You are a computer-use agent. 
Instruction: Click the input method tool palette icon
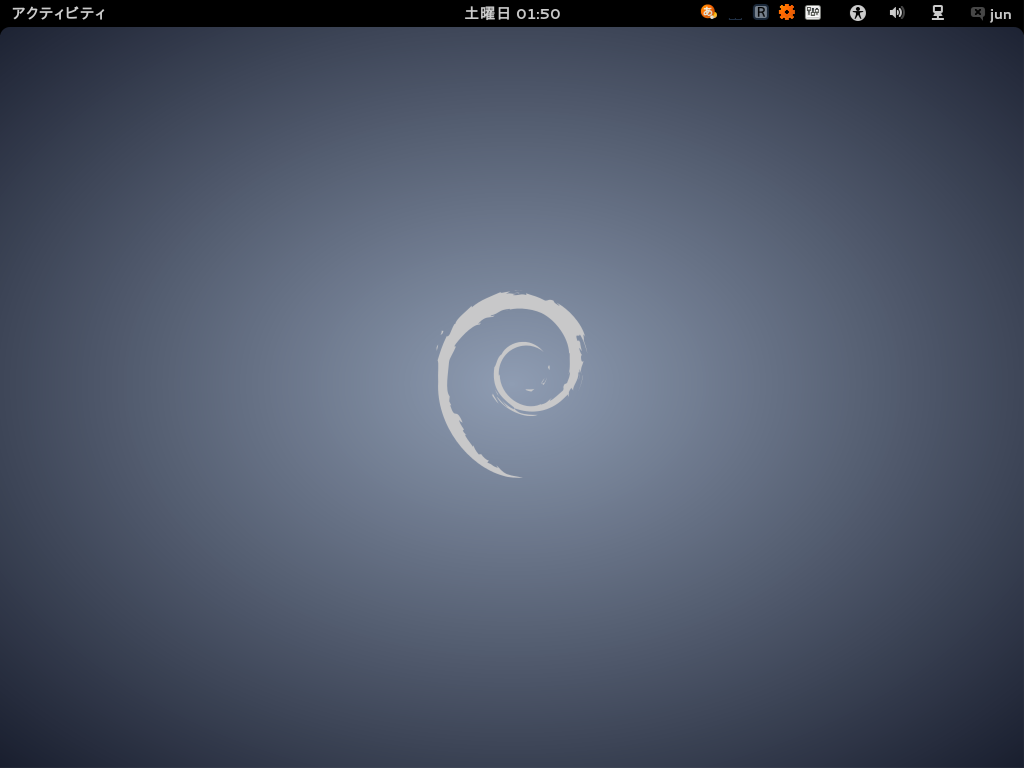[x=813, y=12]
